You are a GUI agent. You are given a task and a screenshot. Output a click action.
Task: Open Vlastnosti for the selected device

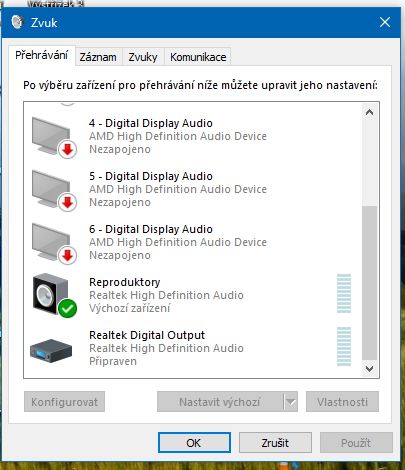(x=342, y=402)
